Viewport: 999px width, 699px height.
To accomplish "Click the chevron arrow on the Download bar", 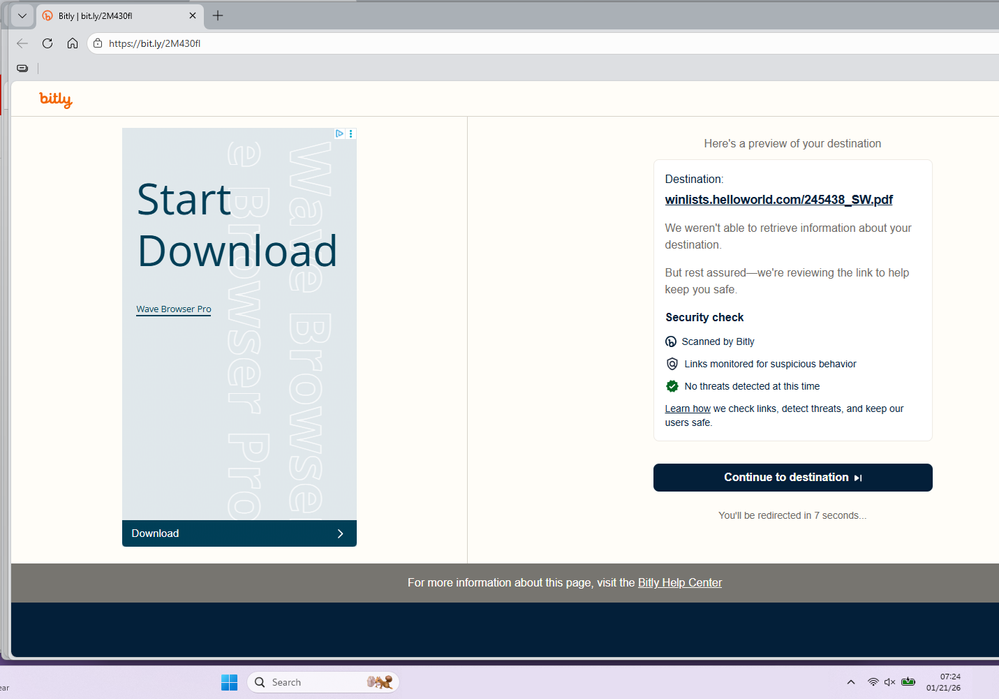I will 340,534.
